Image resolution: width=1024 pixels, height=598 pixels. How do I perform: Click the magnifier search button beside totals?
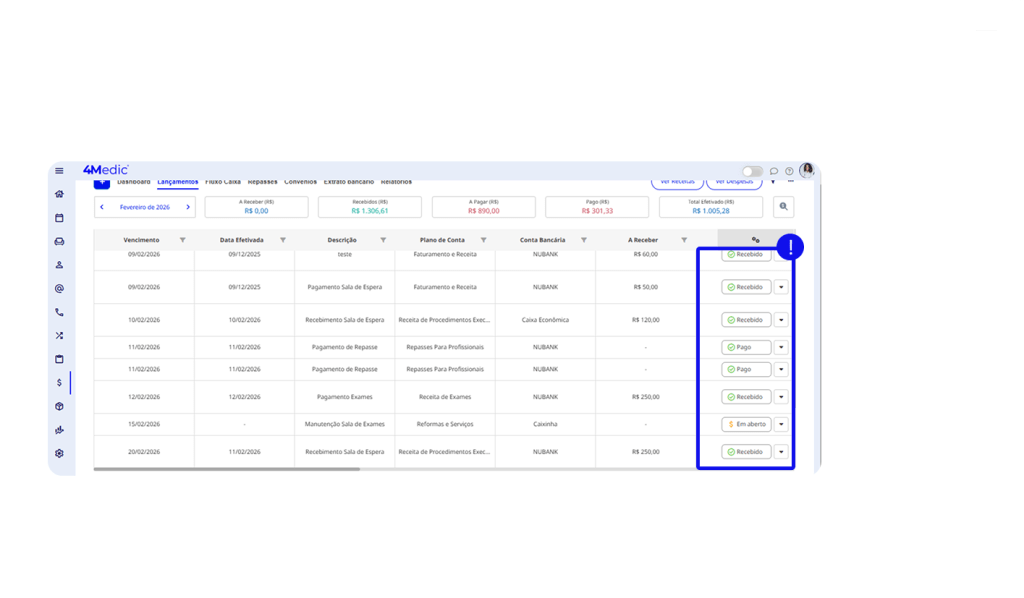(783, 207)
